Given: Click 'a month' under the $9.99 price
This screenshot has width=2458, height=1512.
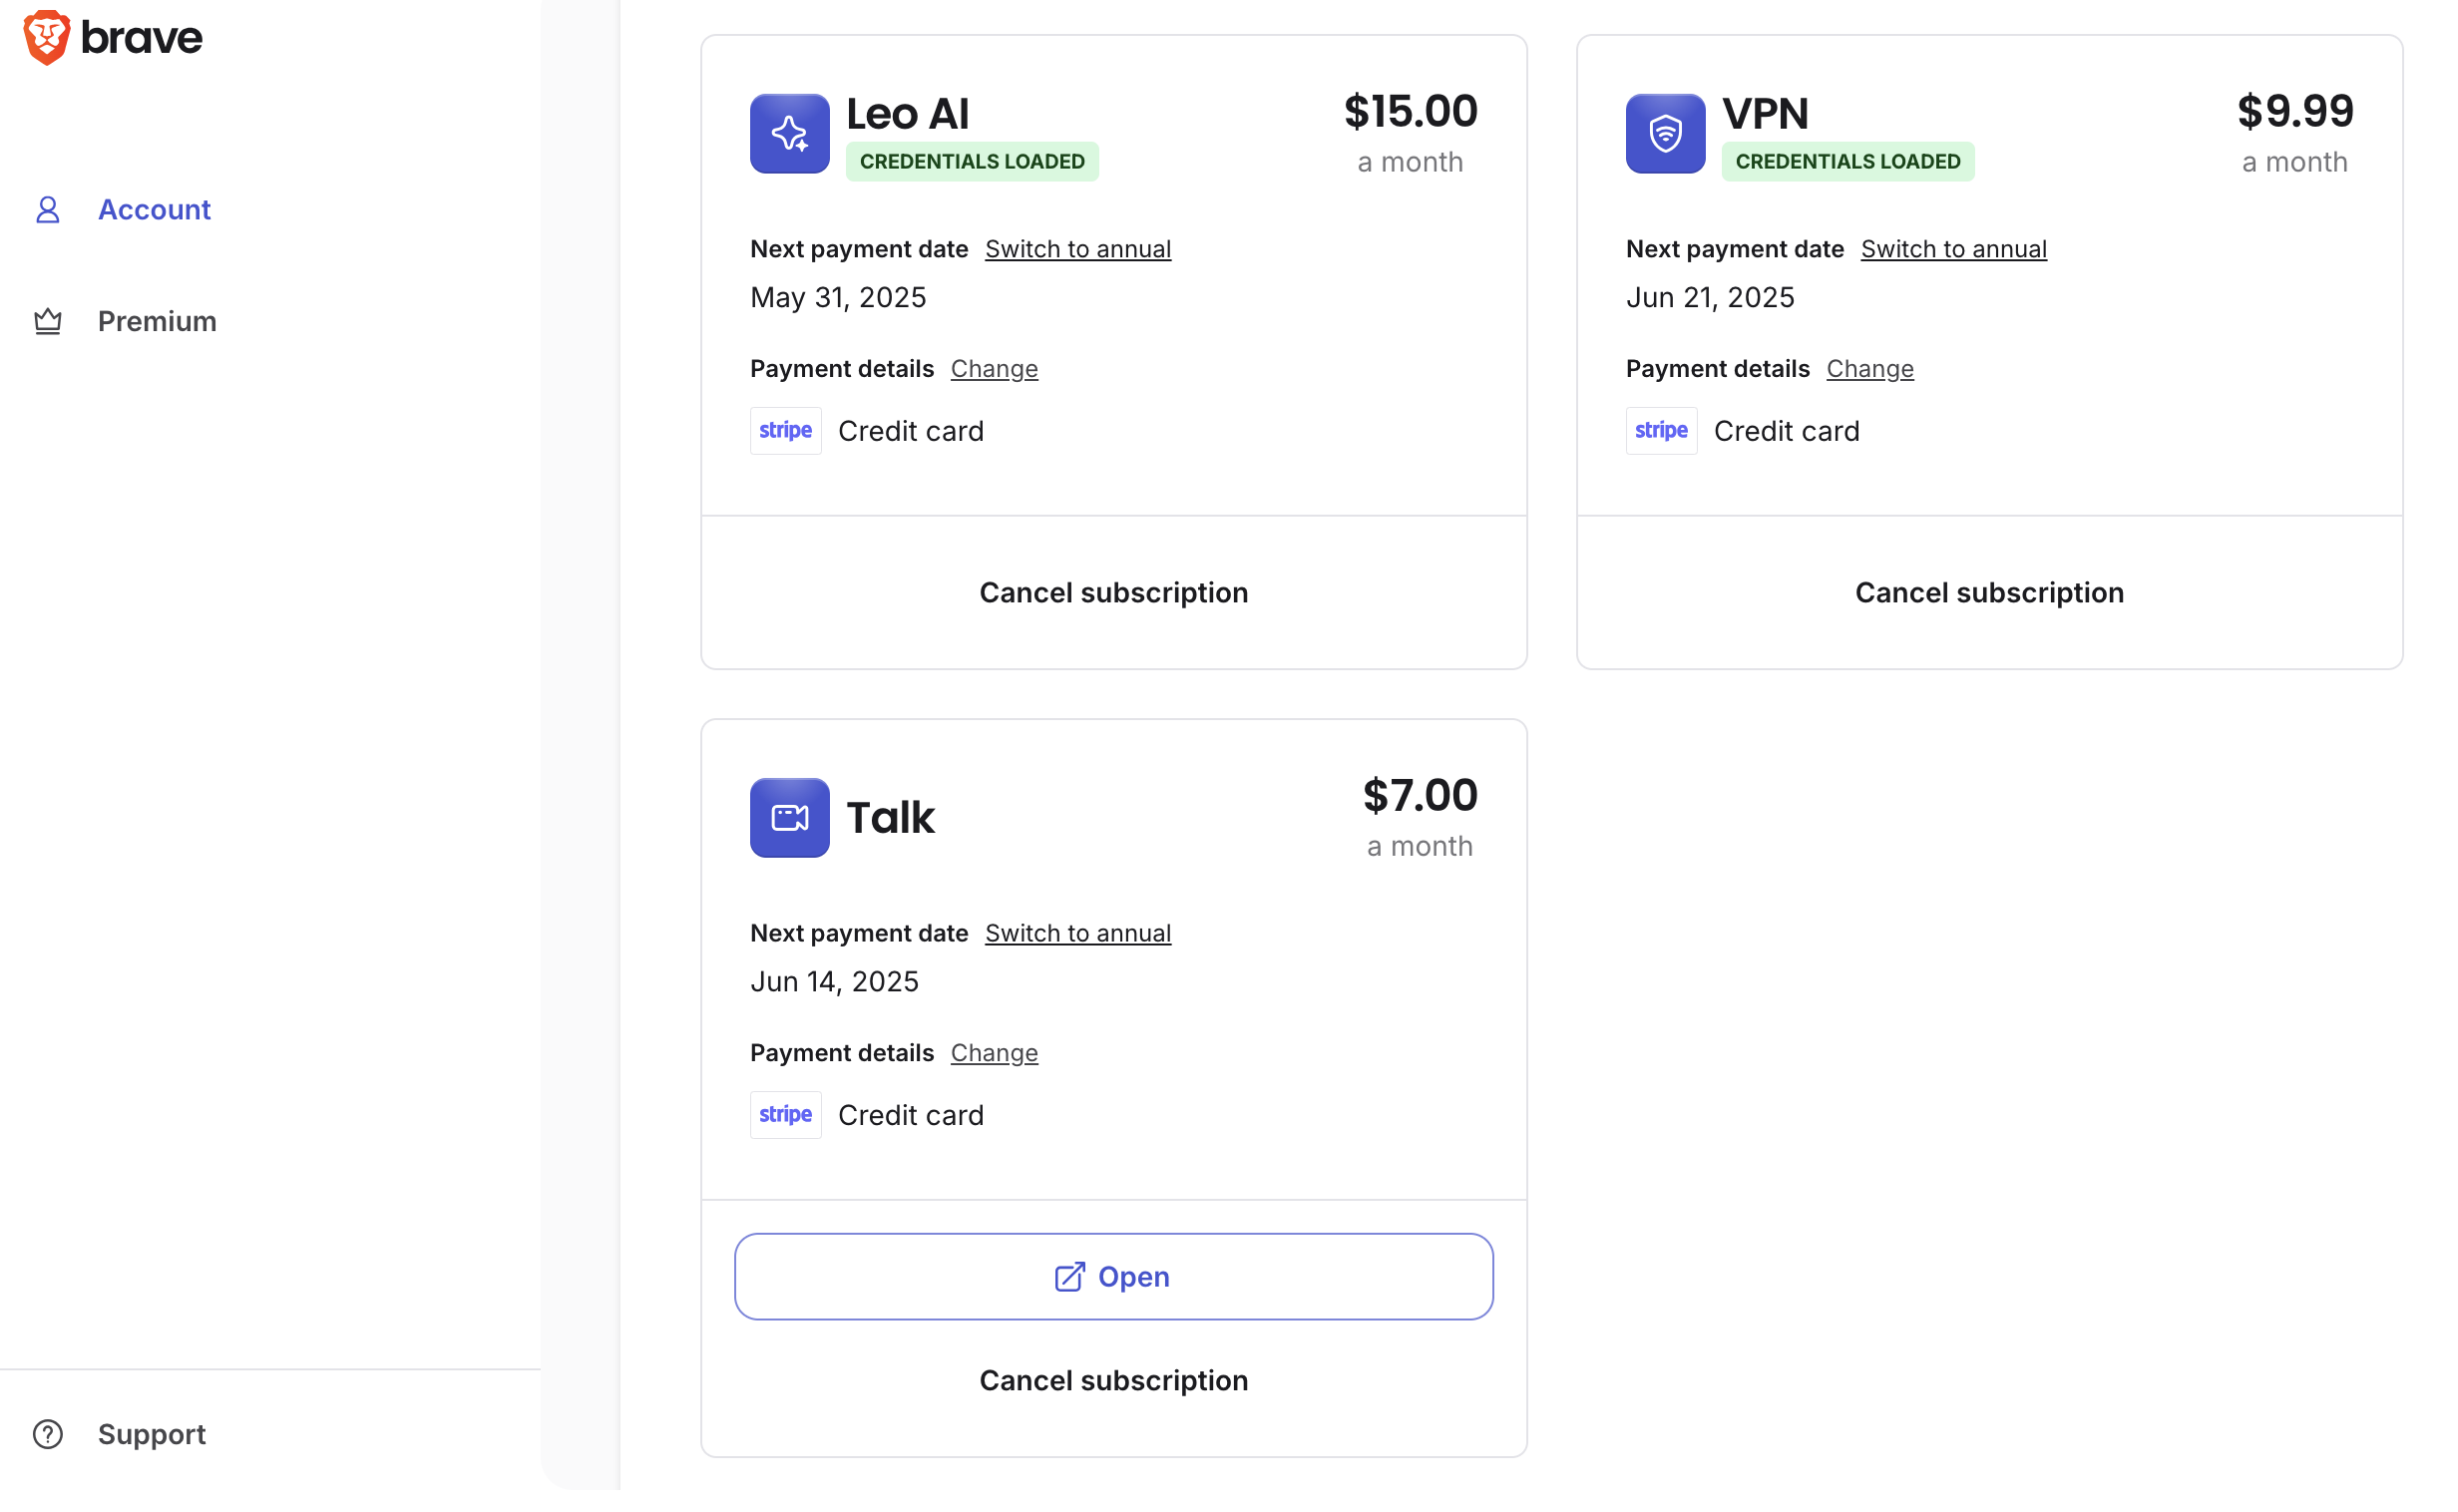Looking at the screenshot, I should coord(2295,162).
